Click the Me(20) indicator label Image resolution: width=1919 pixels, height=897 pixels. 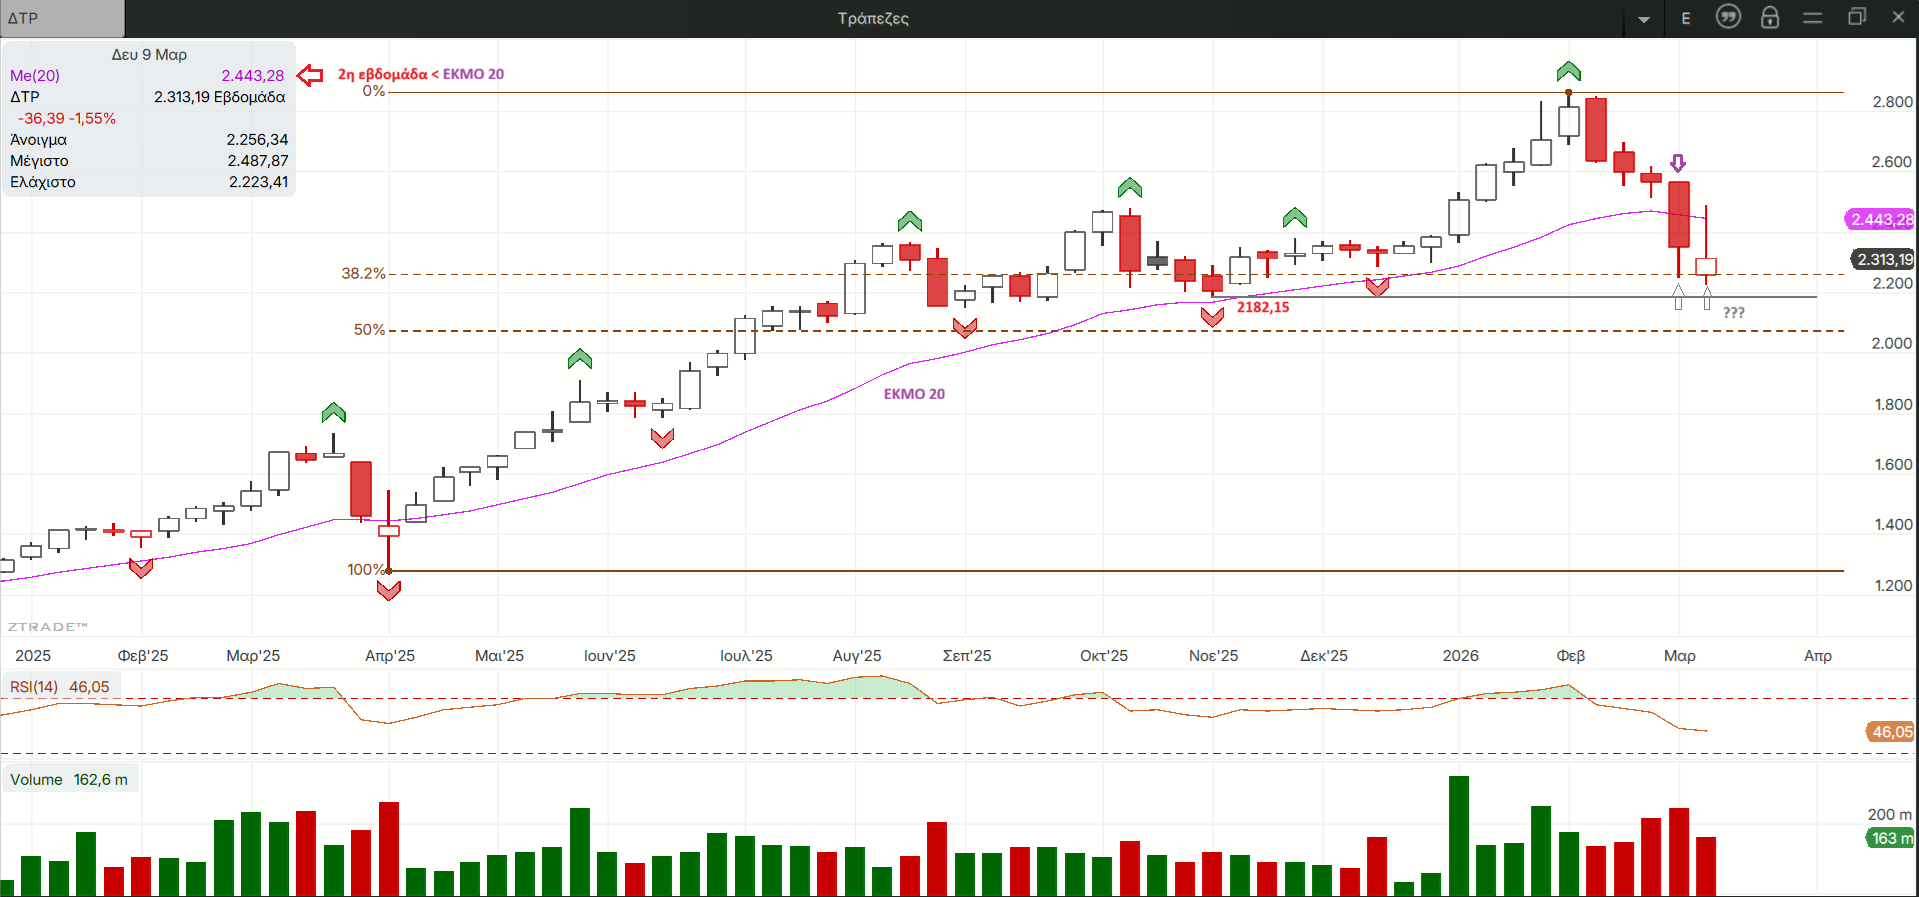point(35,76)
